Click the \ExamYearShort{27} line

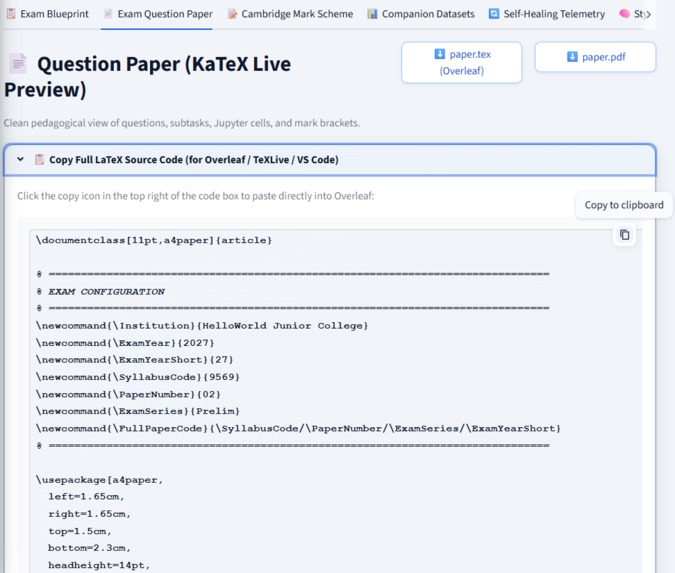[x=135, y=359]
